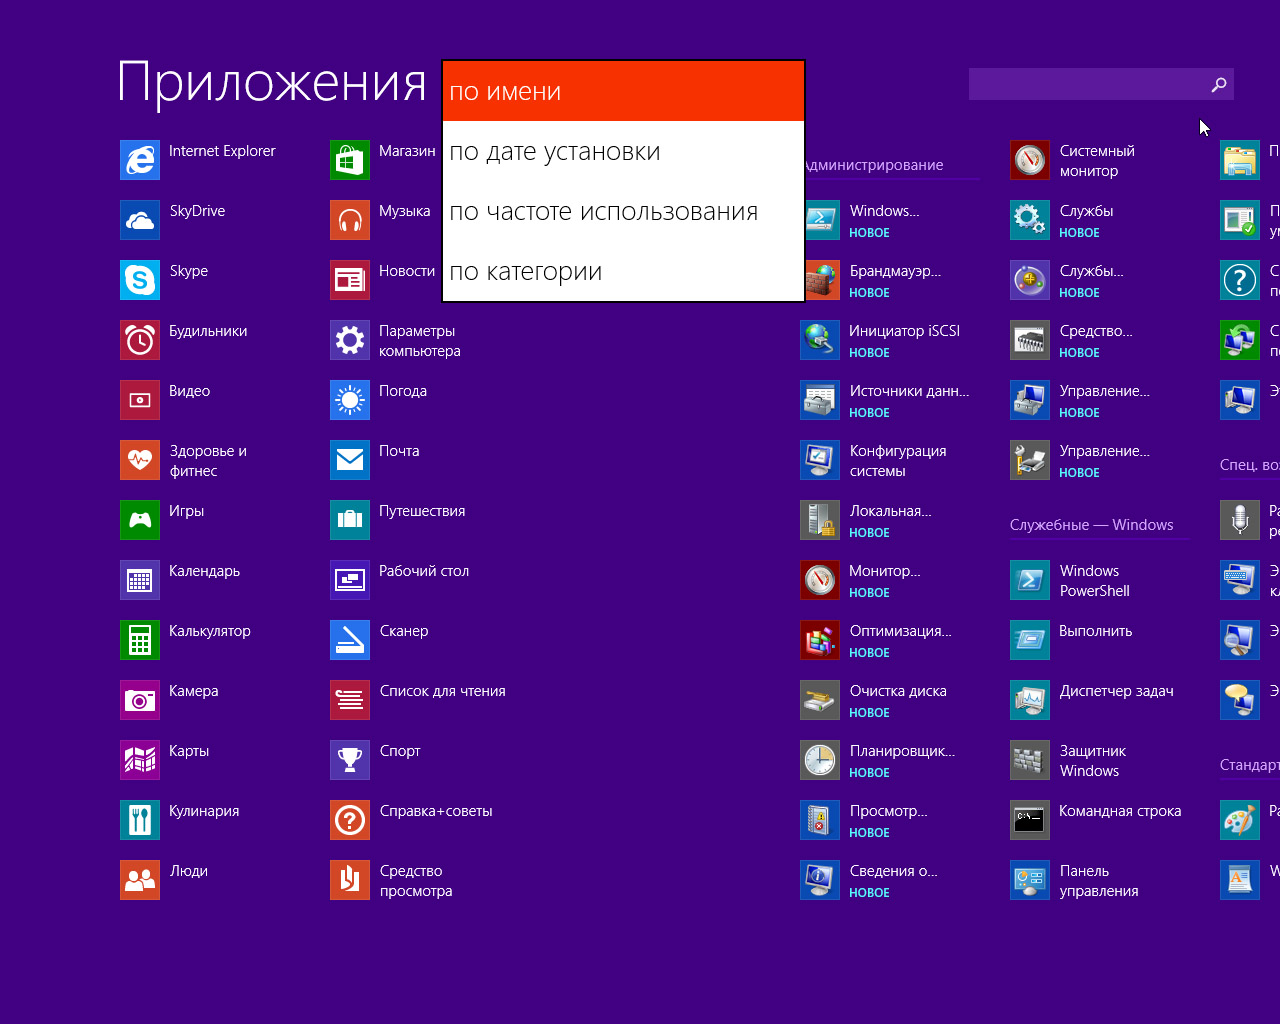Choose 'по категории' sort option
This screenshot has width=1280, height=1024.
tap(623, 271)
